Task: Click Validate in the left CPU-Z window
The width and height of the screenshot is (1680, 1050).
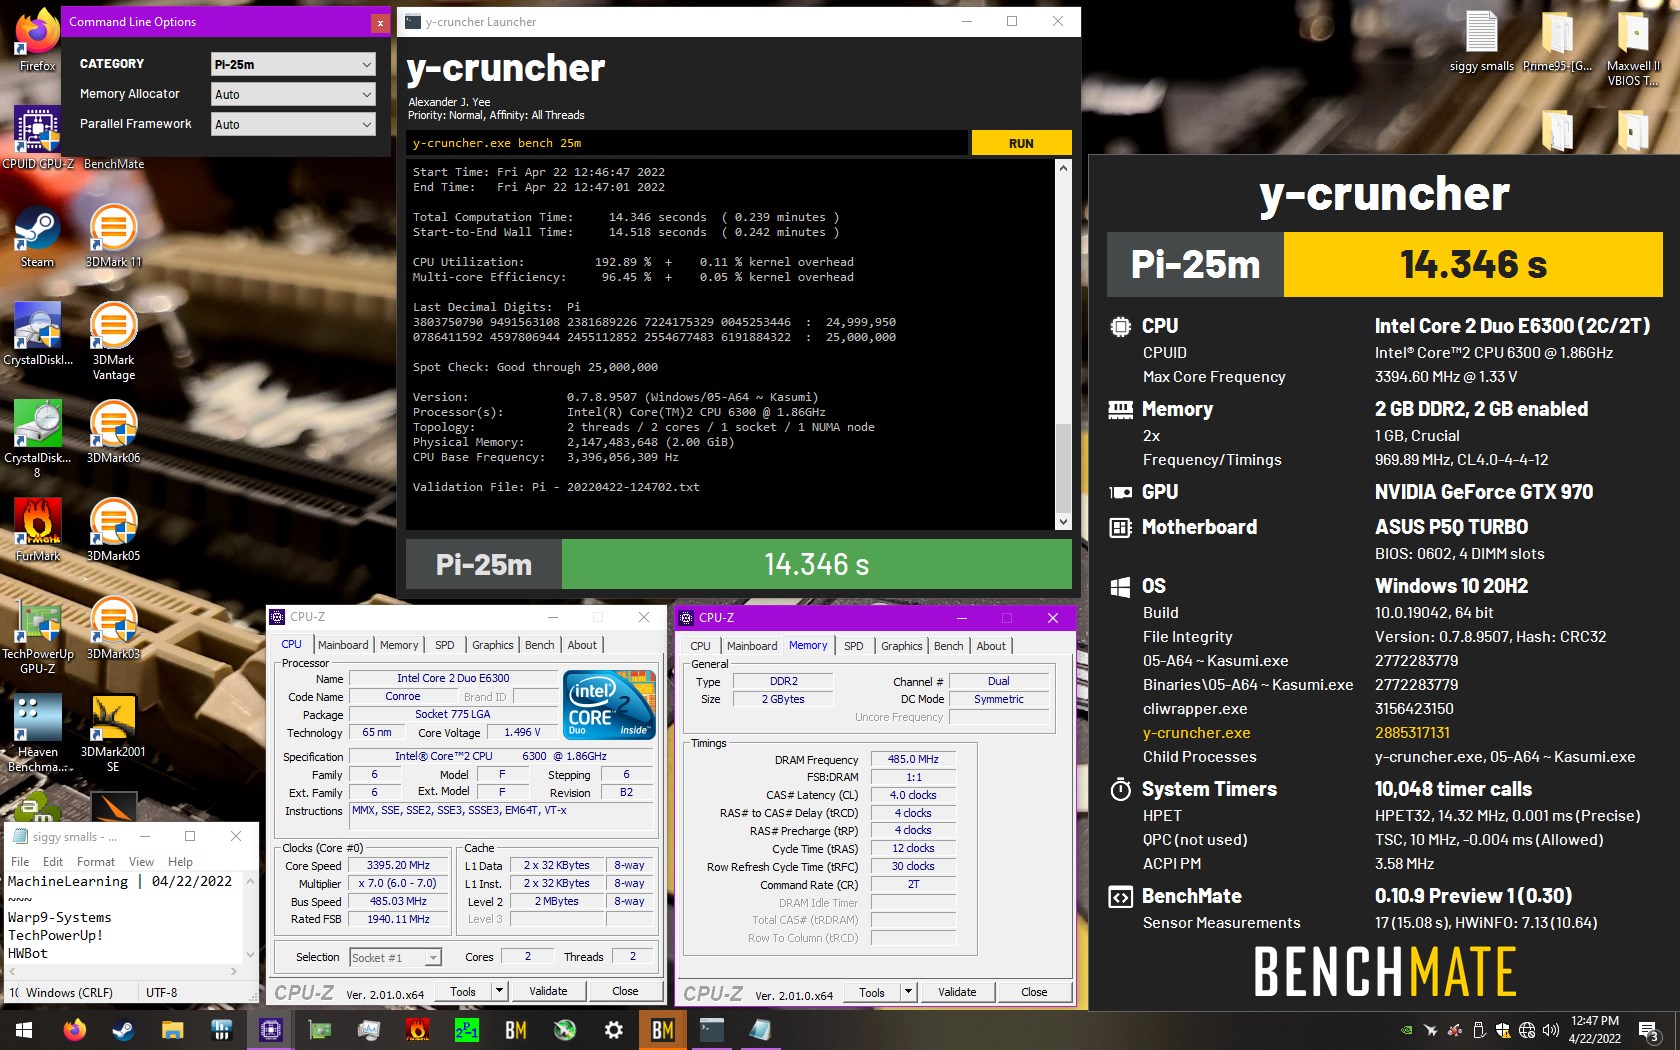Action: [x=548, y=991]
